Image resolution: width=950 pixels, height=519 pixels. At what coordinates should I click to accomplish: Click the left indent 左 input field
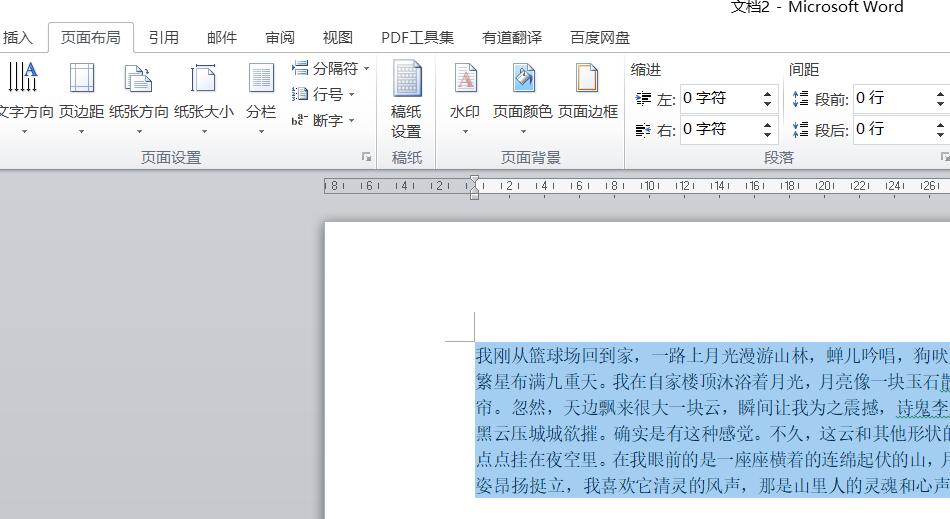click(x=718, y=99)
